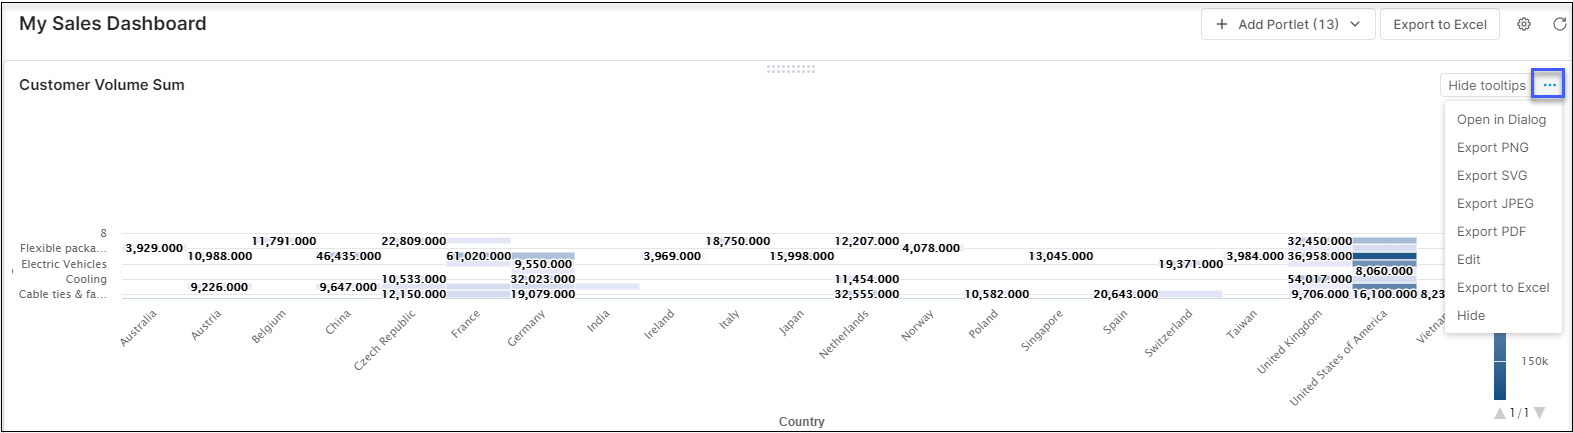Select Hide in the portlet menu
This screenshot has height=433, width=1573.
1470,315
